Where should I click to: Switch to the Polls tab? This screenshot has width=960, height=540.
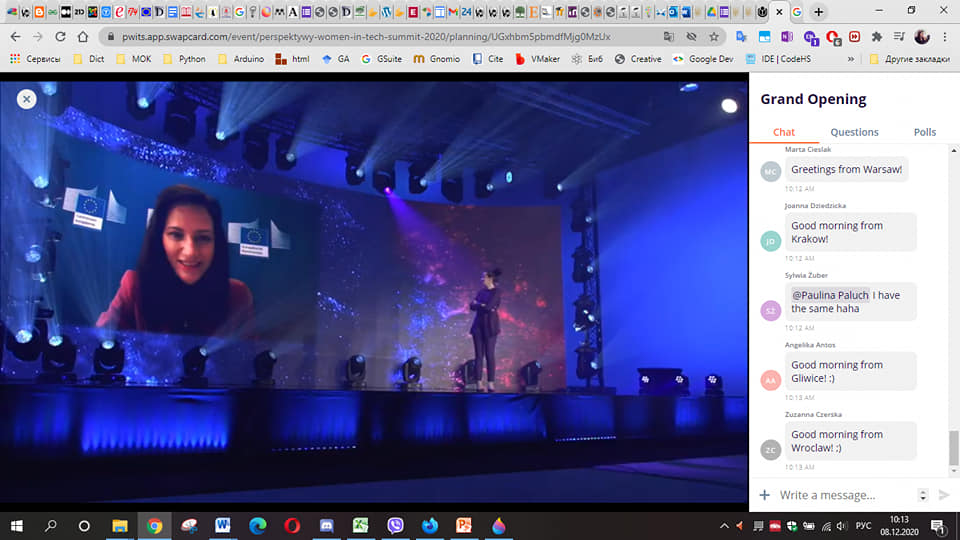tap(925, 132)
